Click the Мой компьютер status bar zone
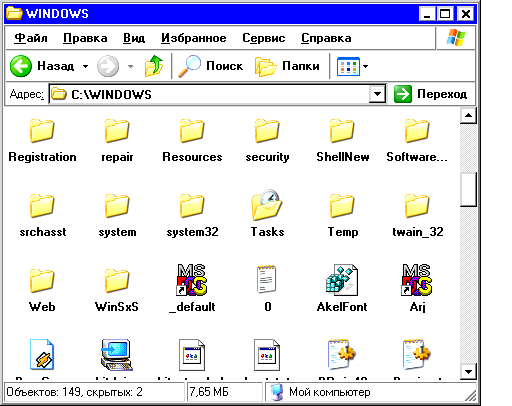 (x=370, y=392)
